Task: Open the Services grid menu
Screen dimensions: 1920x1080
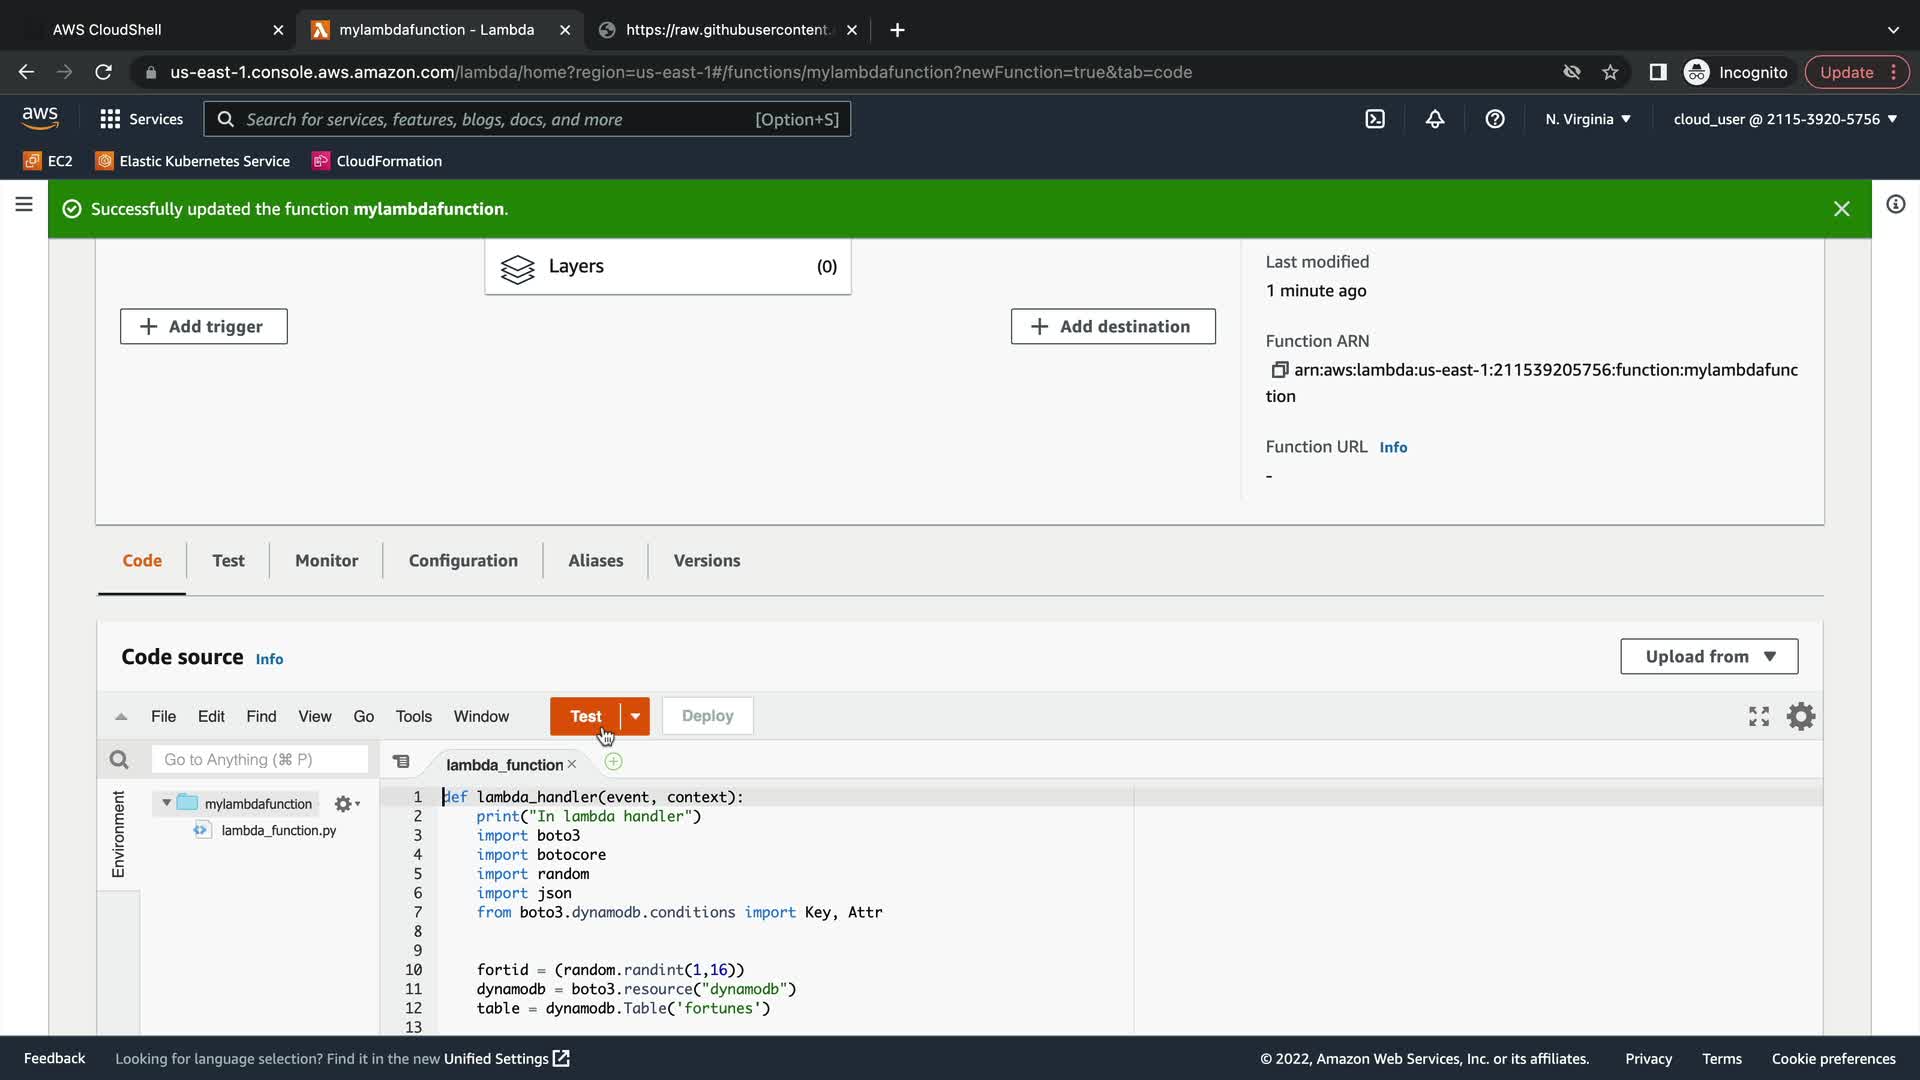Action: (x=141, y=119)
